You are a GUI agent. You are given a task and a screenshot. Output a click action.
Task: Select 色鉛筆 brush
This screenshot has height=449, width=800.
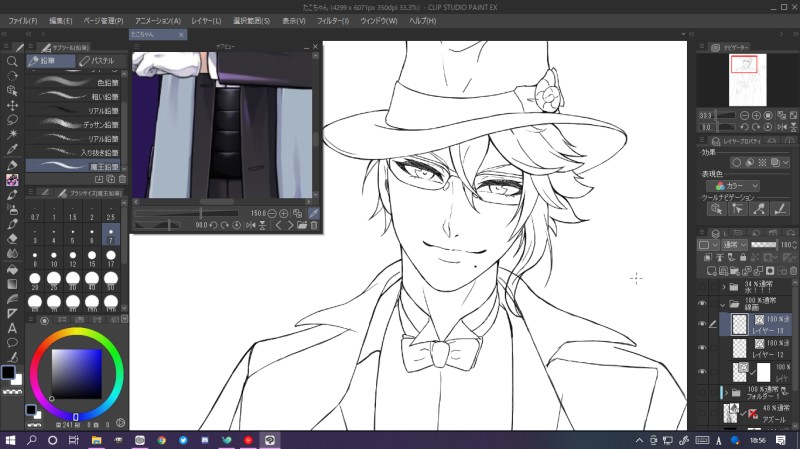(x=72, y=82)
